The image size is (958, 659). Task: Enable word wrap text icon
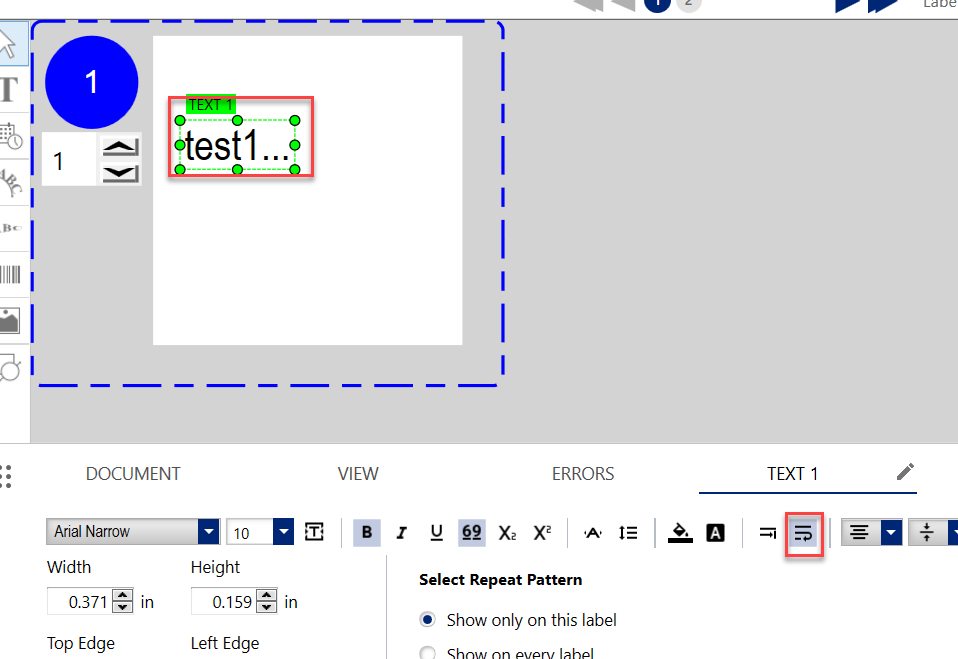(x=803, y=533)
